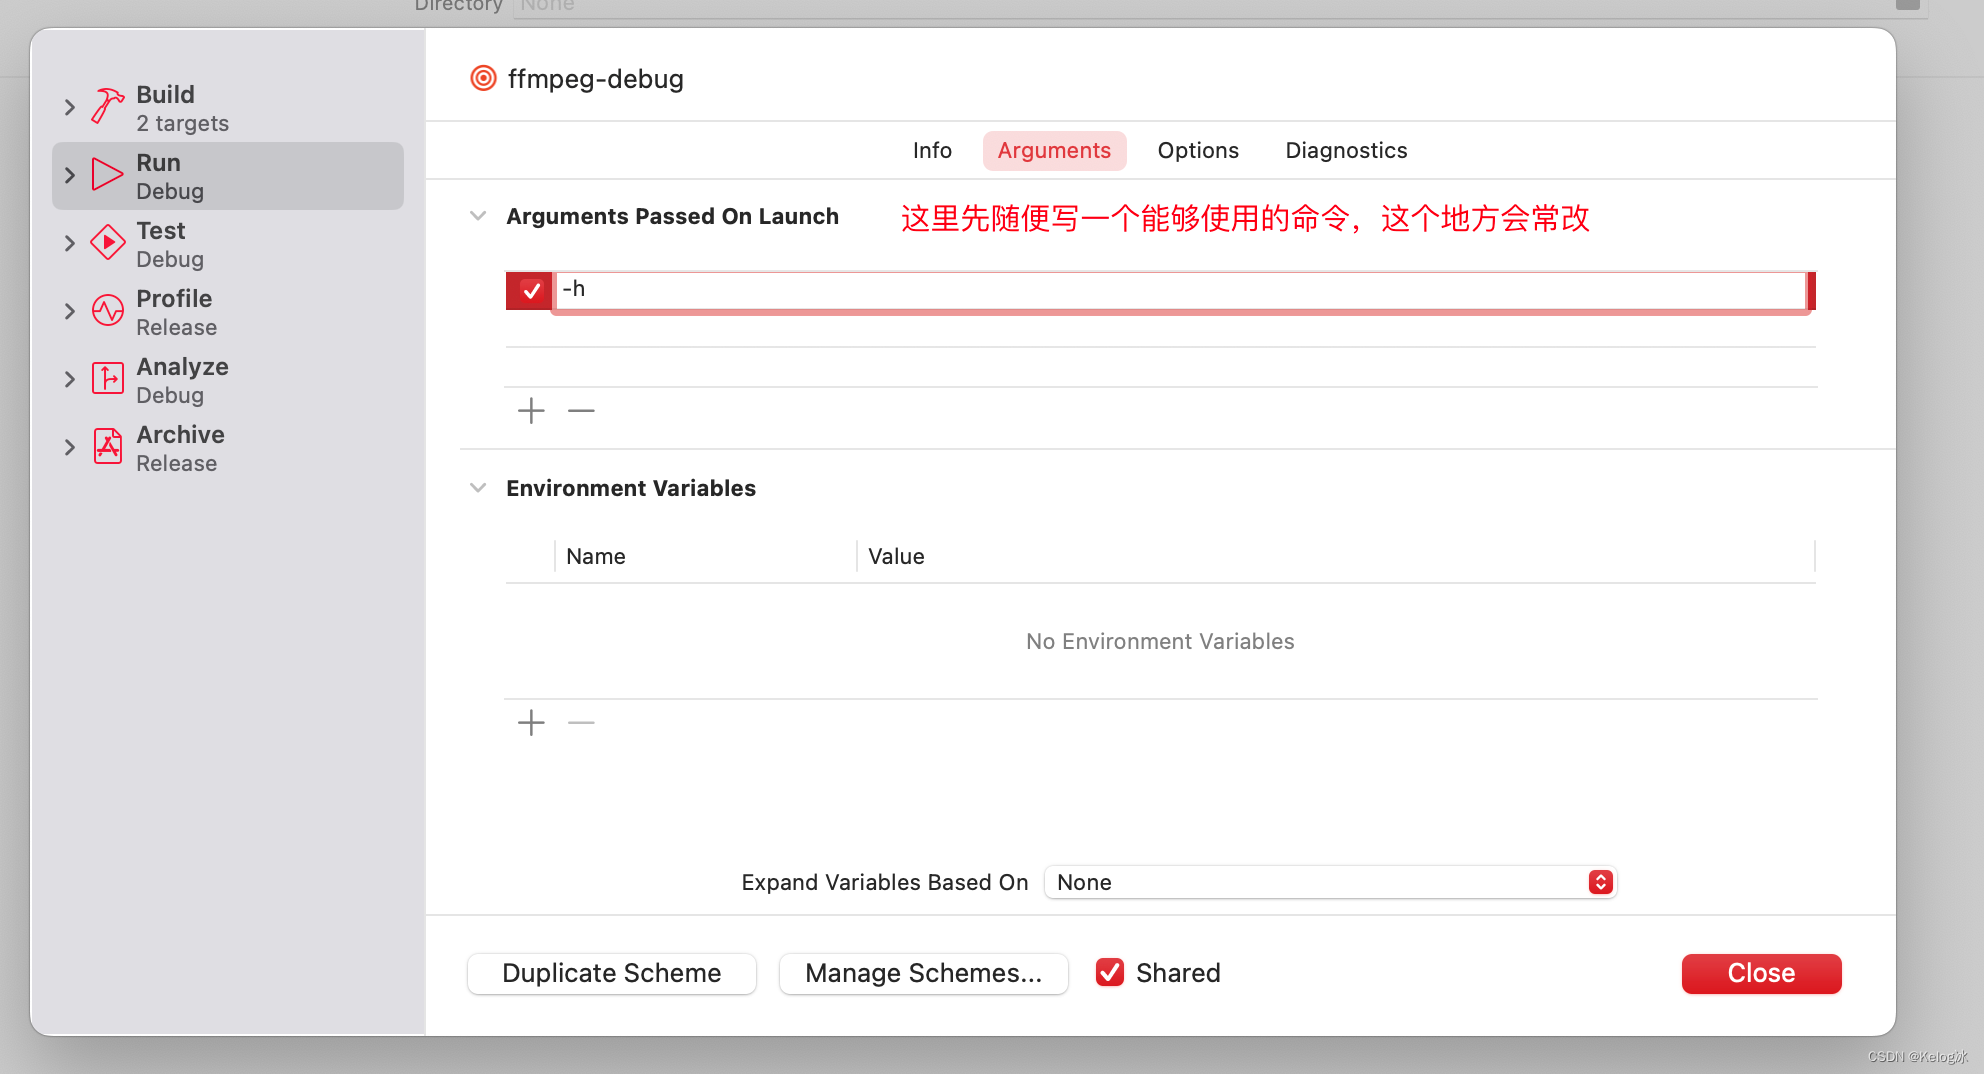The width and height of the screenshot is (1984, 1074).
Task: Uncheck the -h argument checkbox
Action: coord(531,291)
